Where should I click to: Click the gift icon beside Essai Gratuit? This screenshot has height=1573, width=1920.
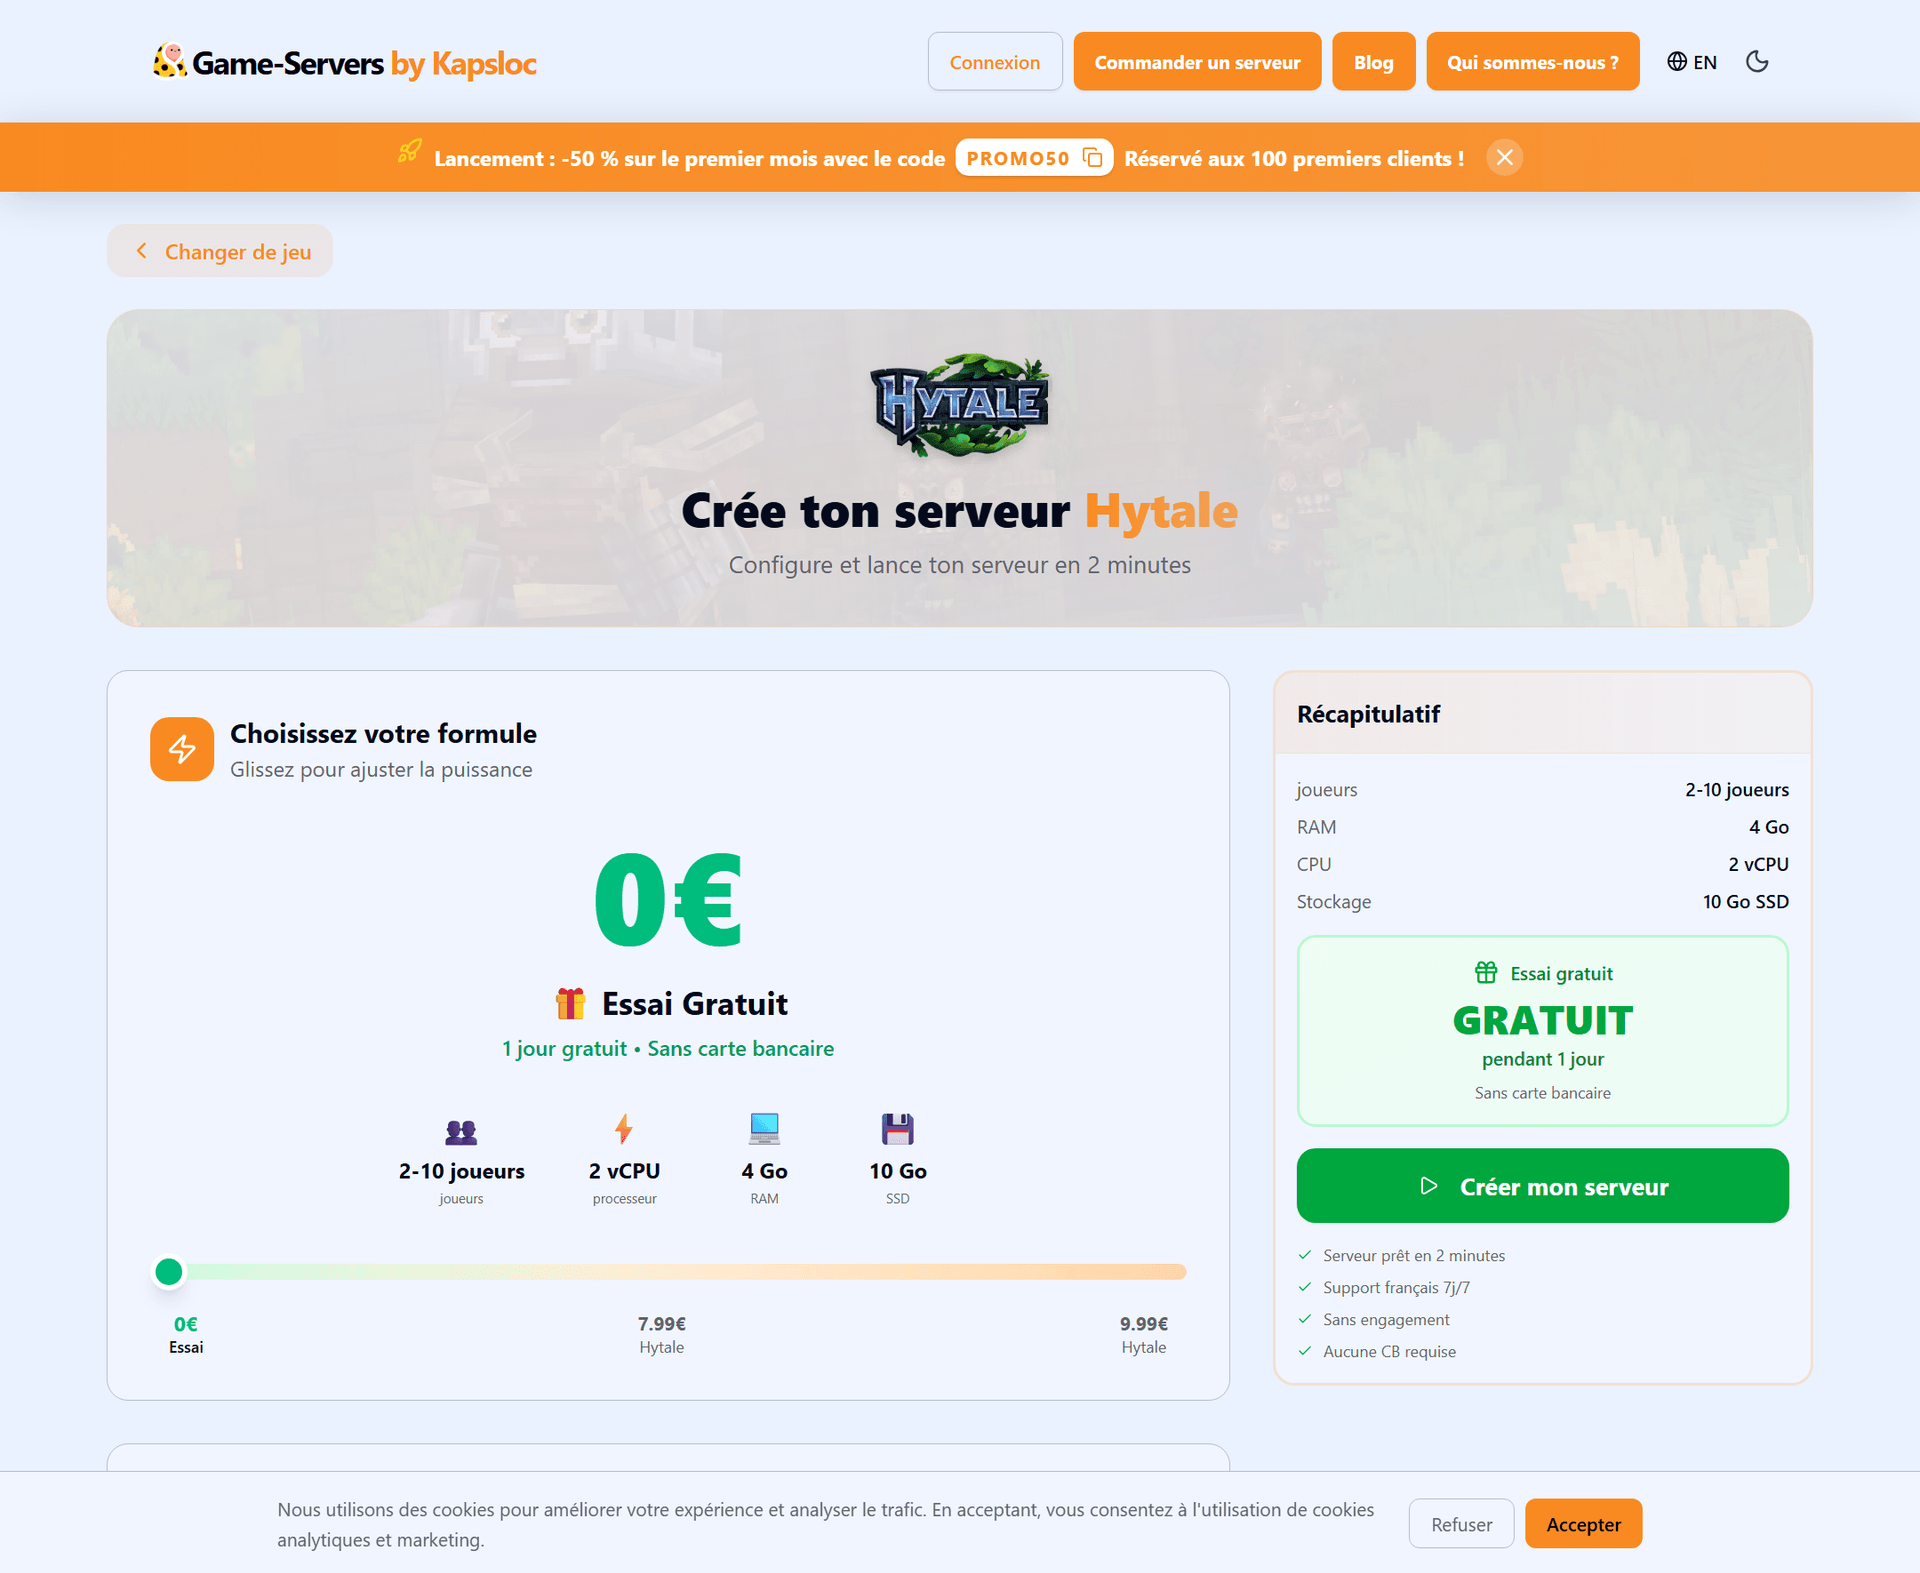[x=570, y=1003]
